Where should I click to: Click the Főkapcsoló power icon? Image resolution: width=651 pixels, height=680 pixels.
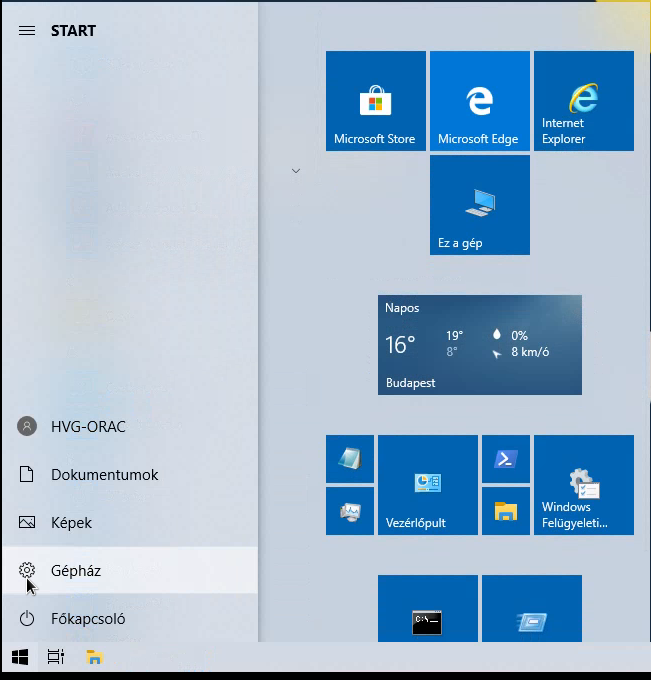27,618
